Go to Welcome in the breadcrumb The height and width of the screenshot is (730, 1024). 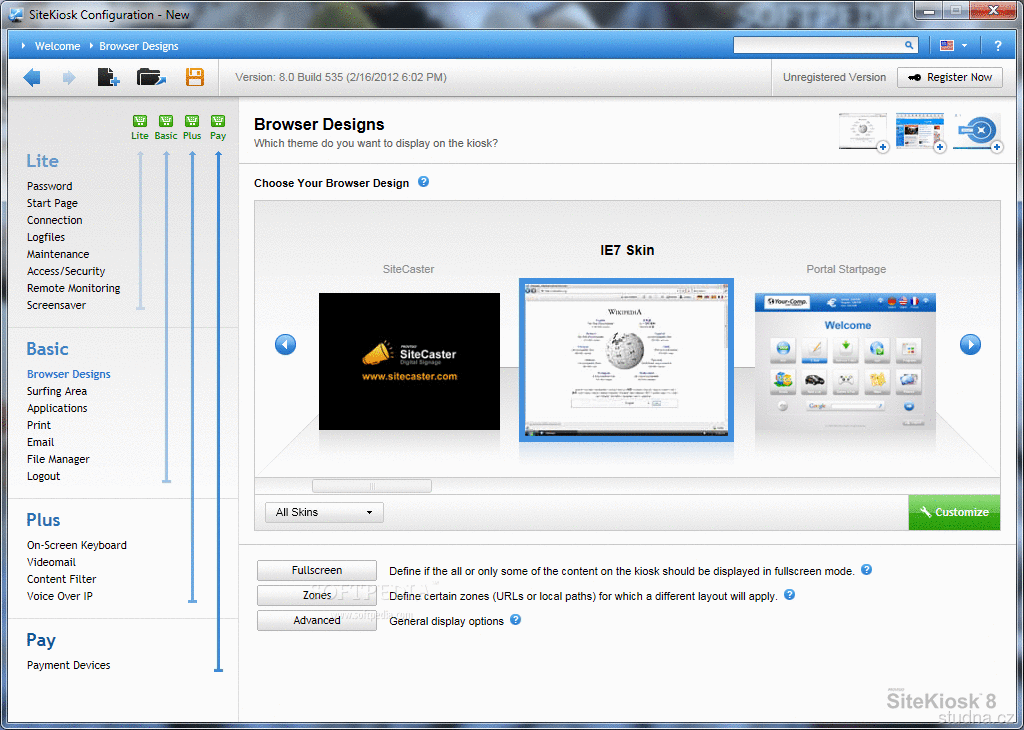57,46
